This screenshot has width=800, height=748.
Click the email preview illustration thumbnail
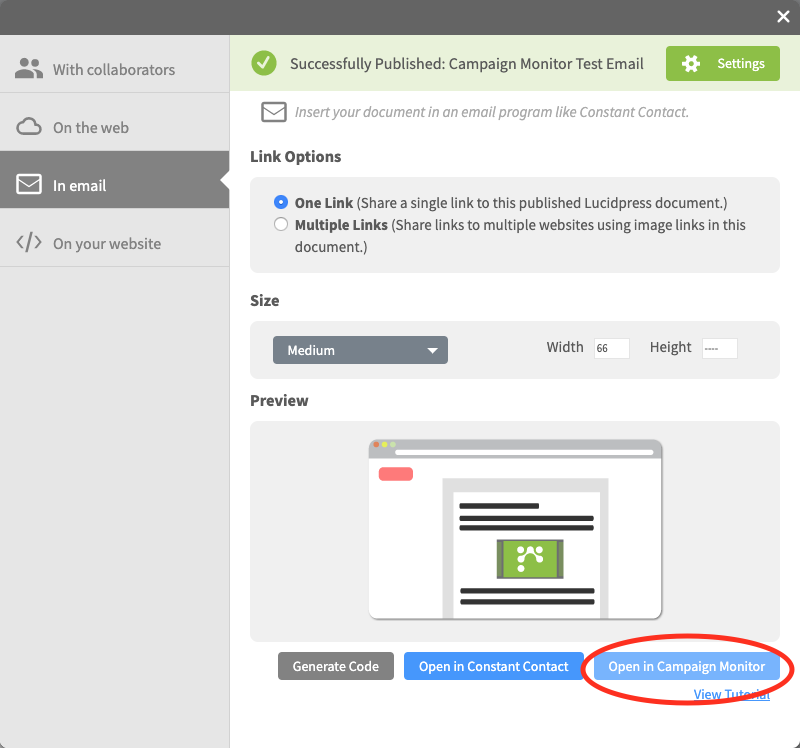pyautogui.click(x=515, y=529)
